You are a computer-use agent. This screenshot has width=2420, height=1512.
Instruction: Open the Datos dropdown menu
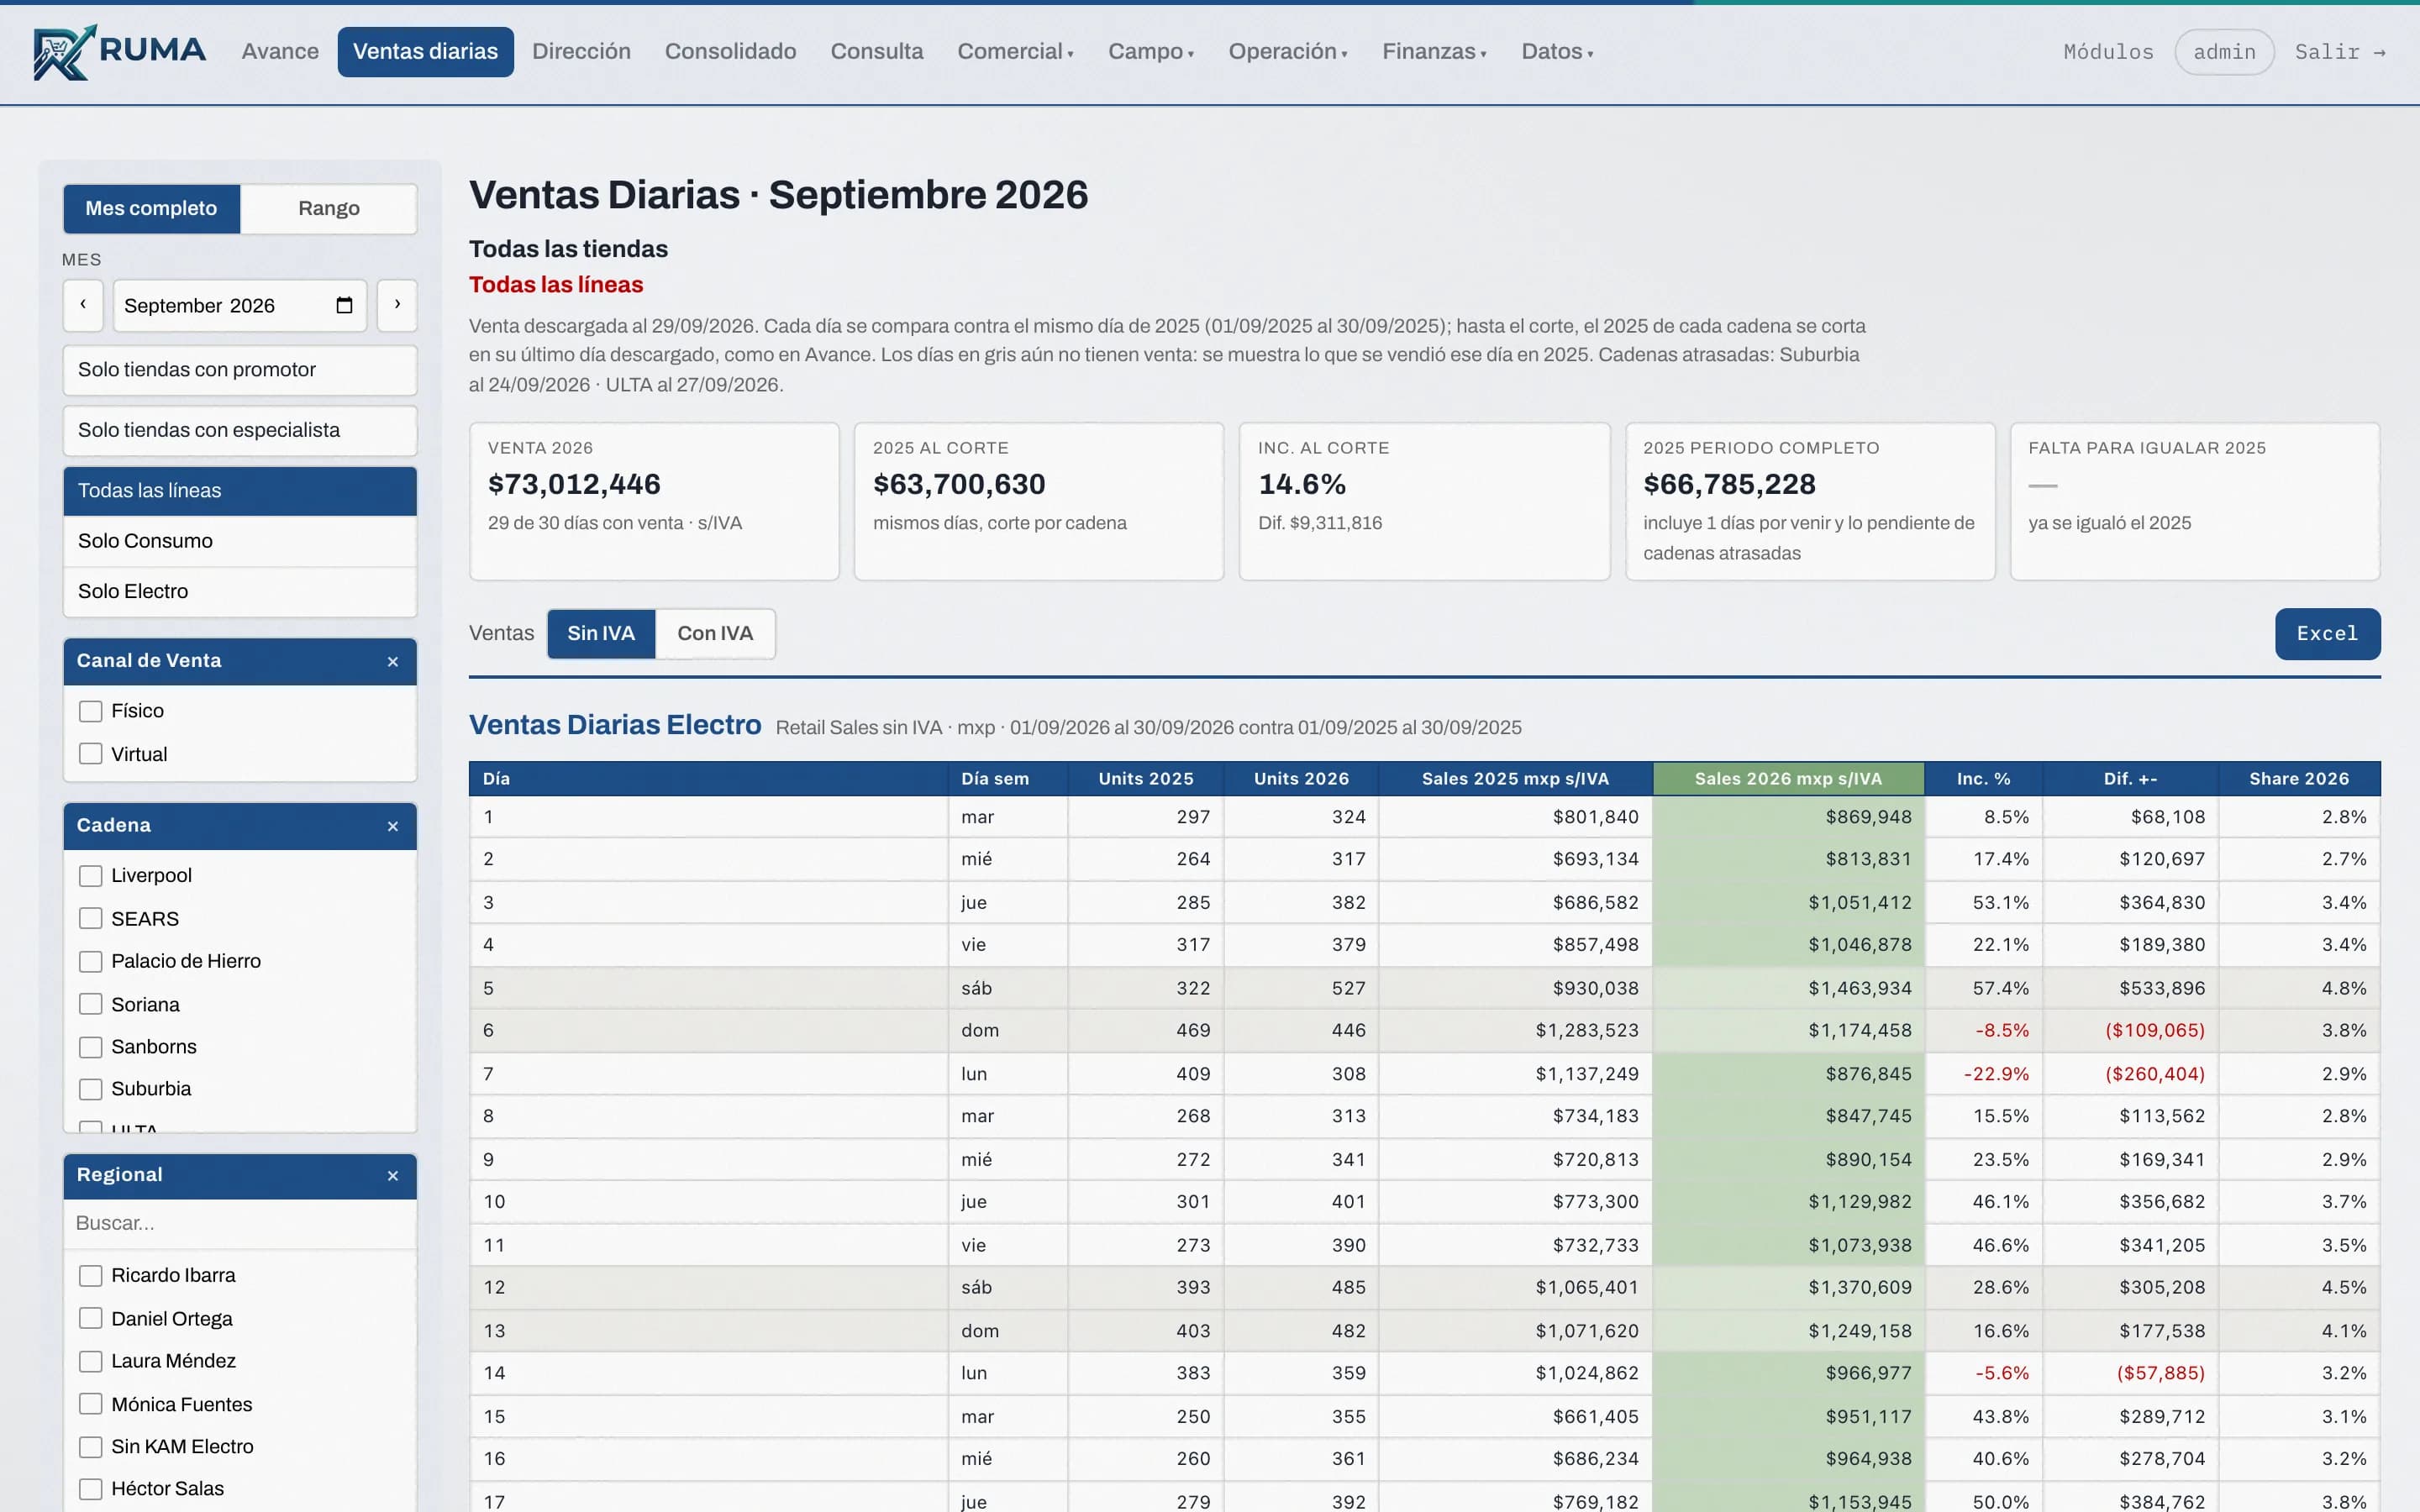pyautogui.click(x=1557, y=51)
